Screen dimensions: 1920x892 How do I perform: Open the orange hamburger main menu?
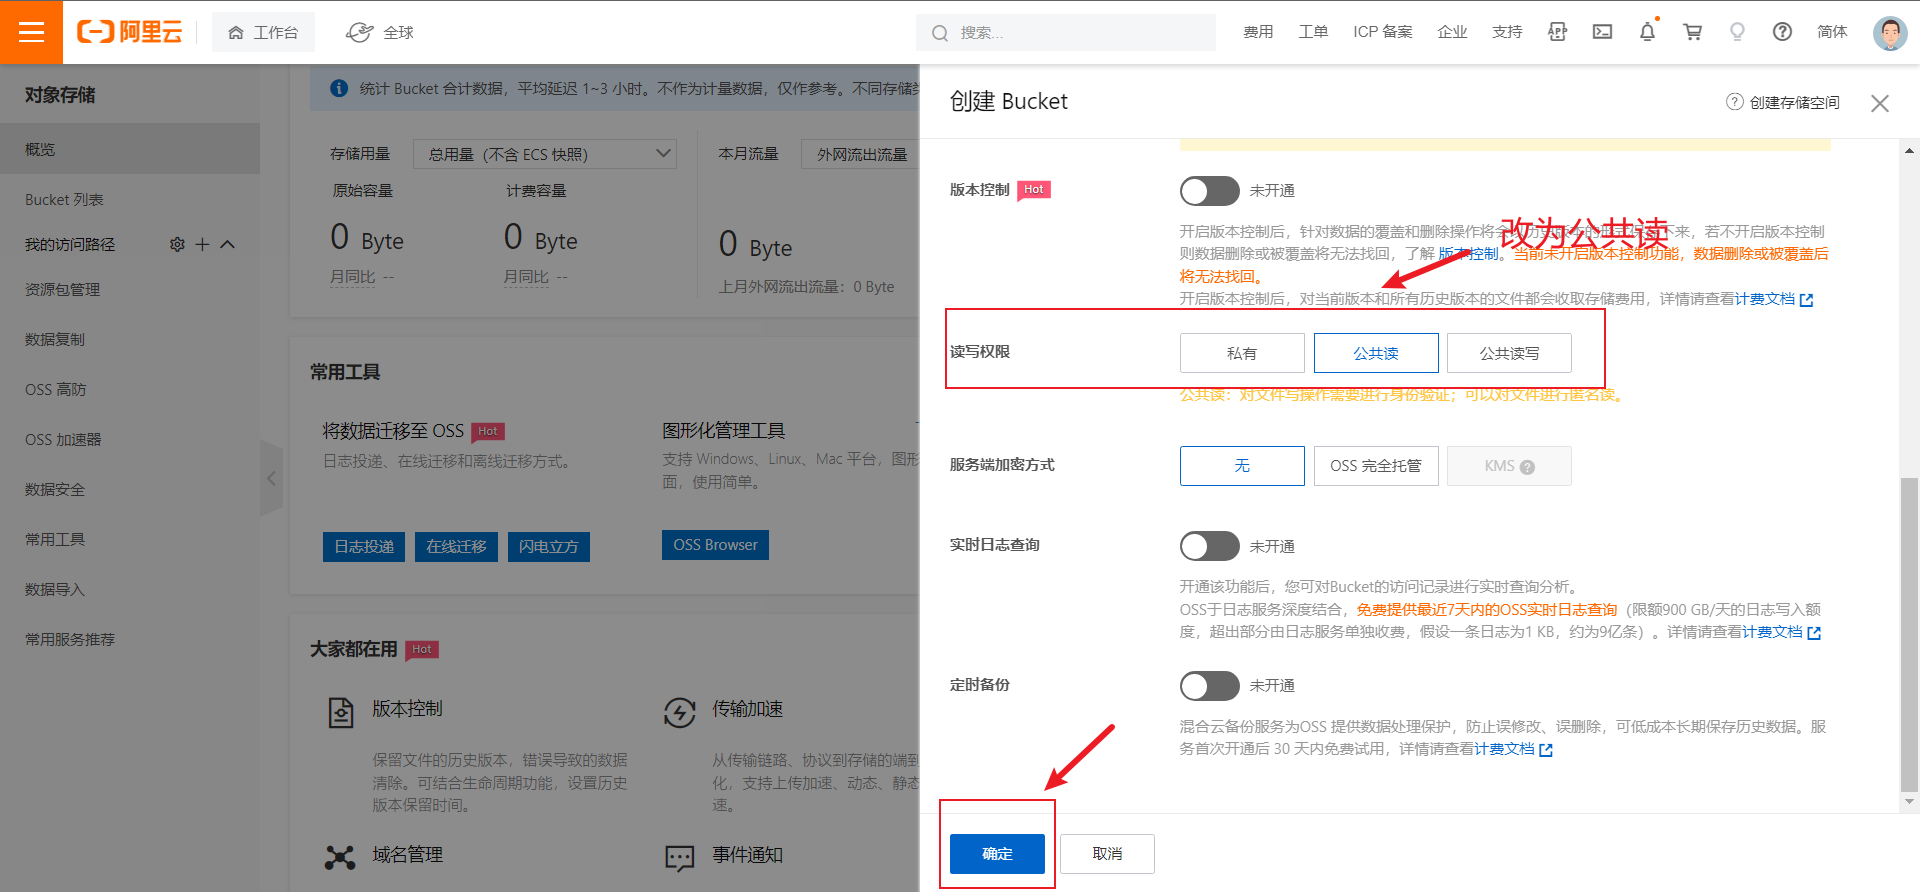tap(31, 32)
